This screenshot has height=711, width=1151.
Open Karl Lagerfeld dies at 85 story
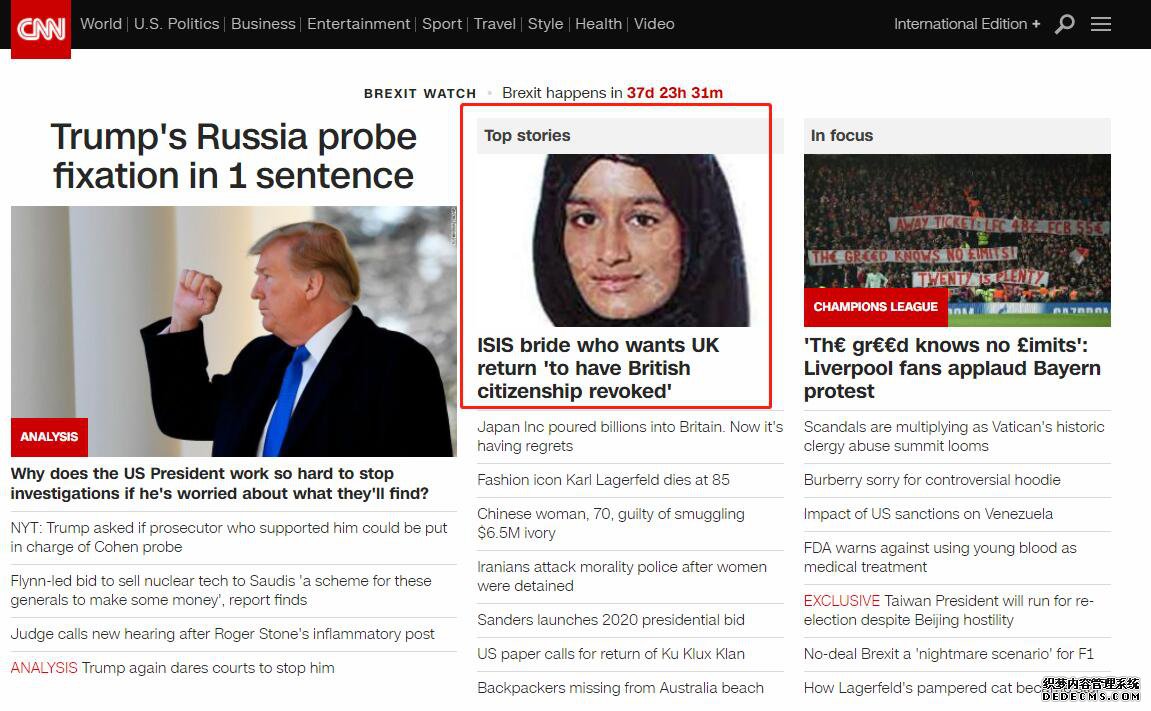603,480
